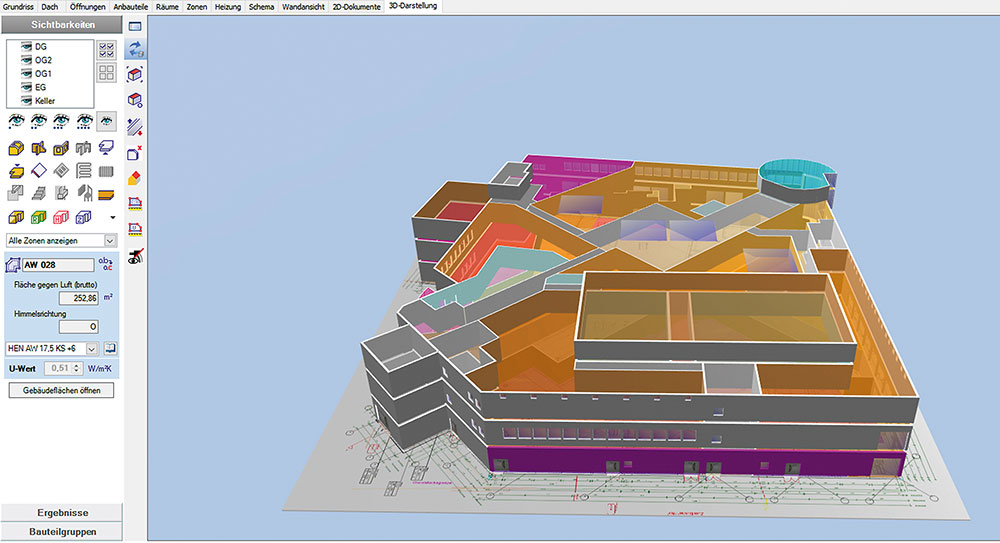Toggle the yellow building volume icon
This screenshot has height=543, width=1000.
(16, 148)
